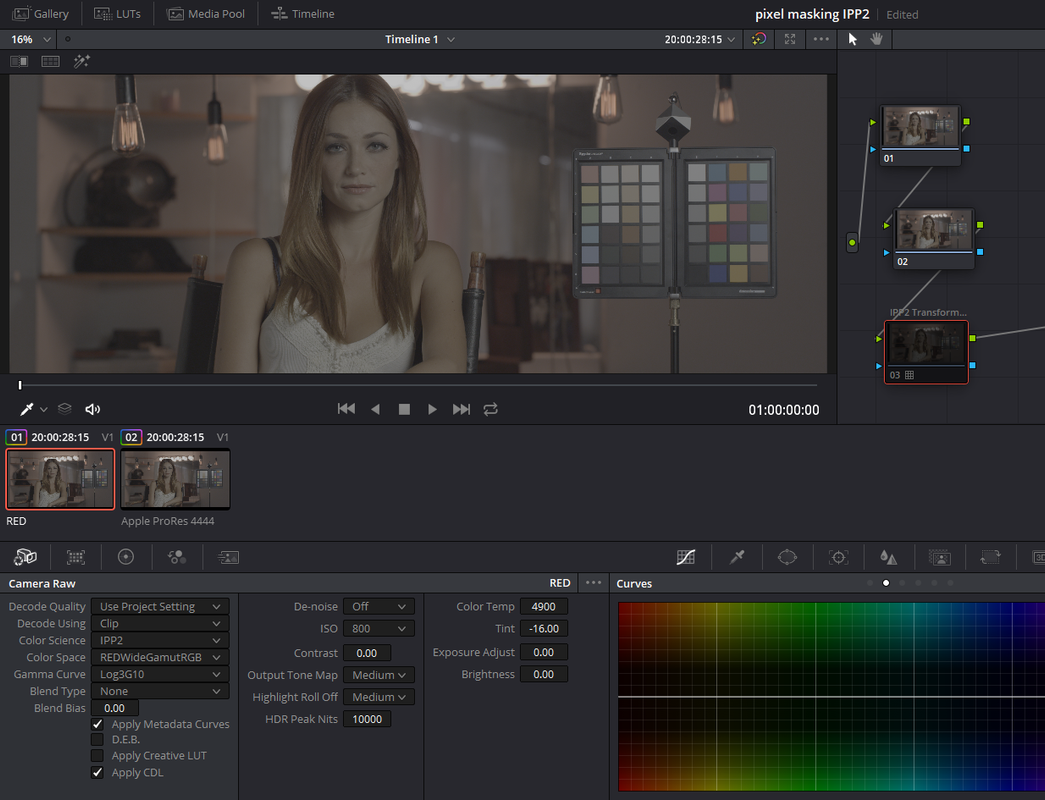Enable the highlight magic wand tool
The image size is (1045, 800).
(x=82, y=61)
